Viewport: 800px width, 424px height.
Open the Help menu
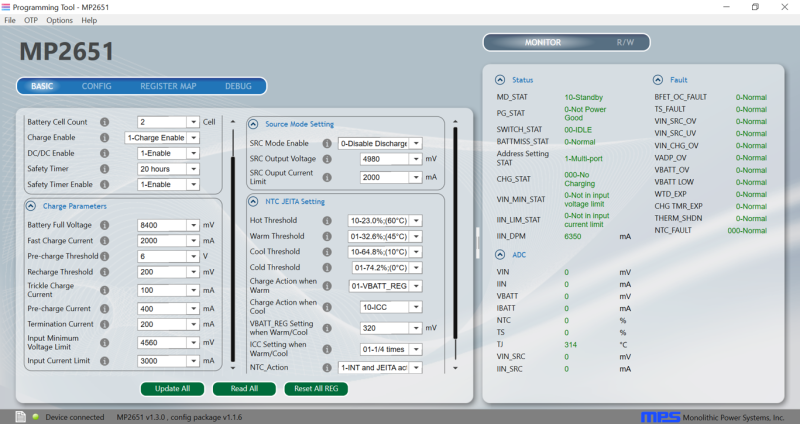pos(89,20)
